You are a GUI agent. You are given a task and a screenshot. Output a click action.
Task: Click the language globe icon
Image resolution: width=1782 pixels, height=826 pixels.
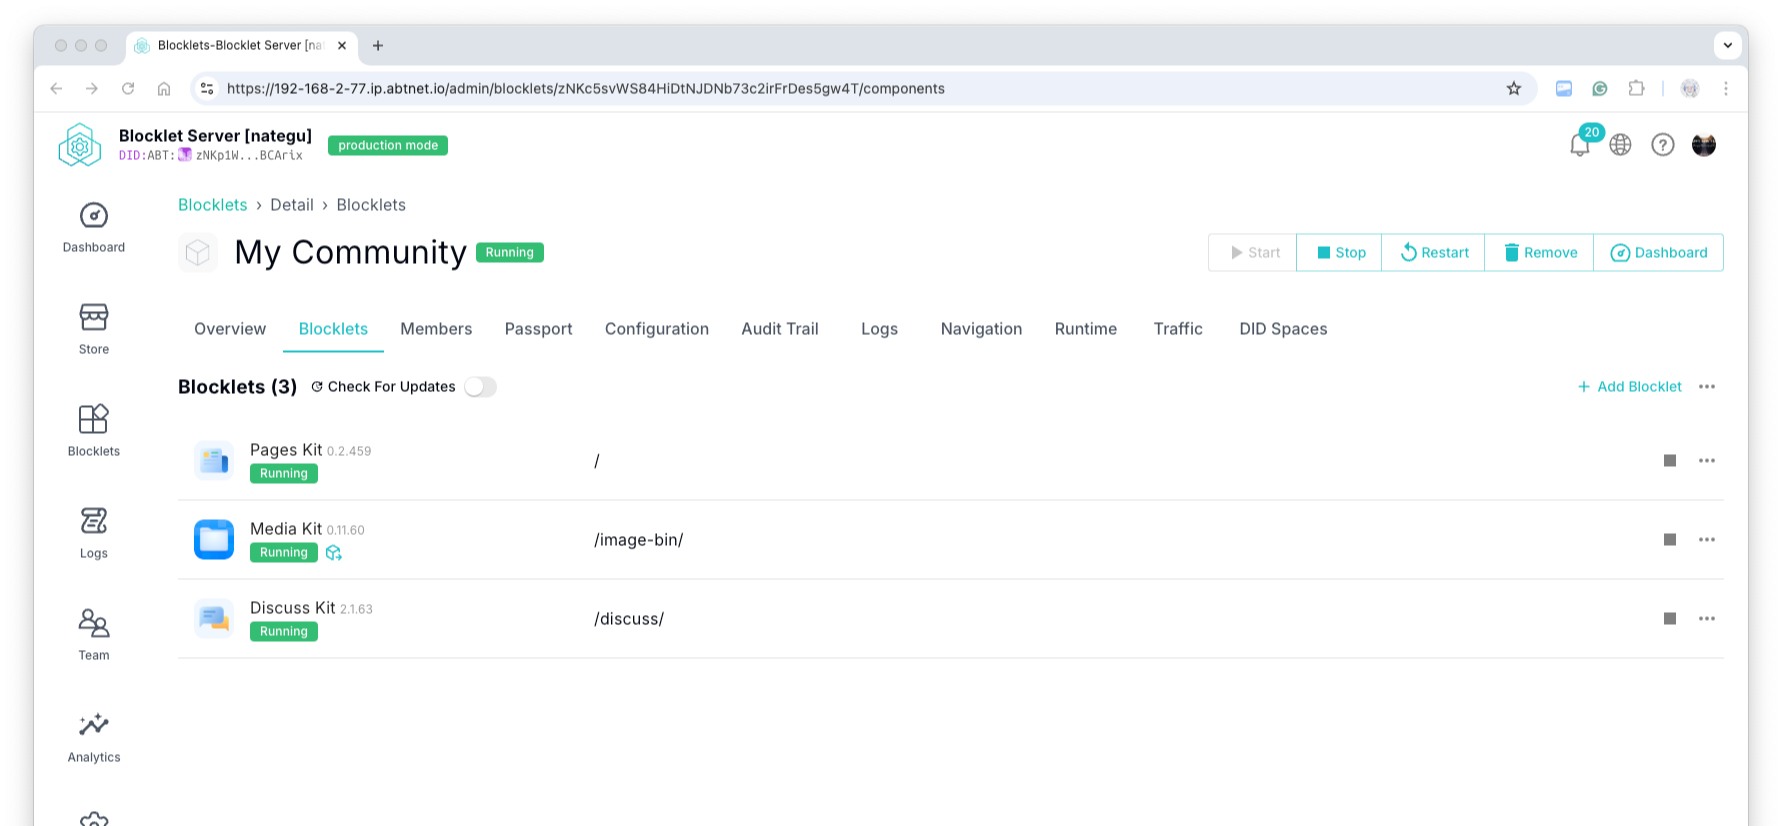[x=1620, y=145]
